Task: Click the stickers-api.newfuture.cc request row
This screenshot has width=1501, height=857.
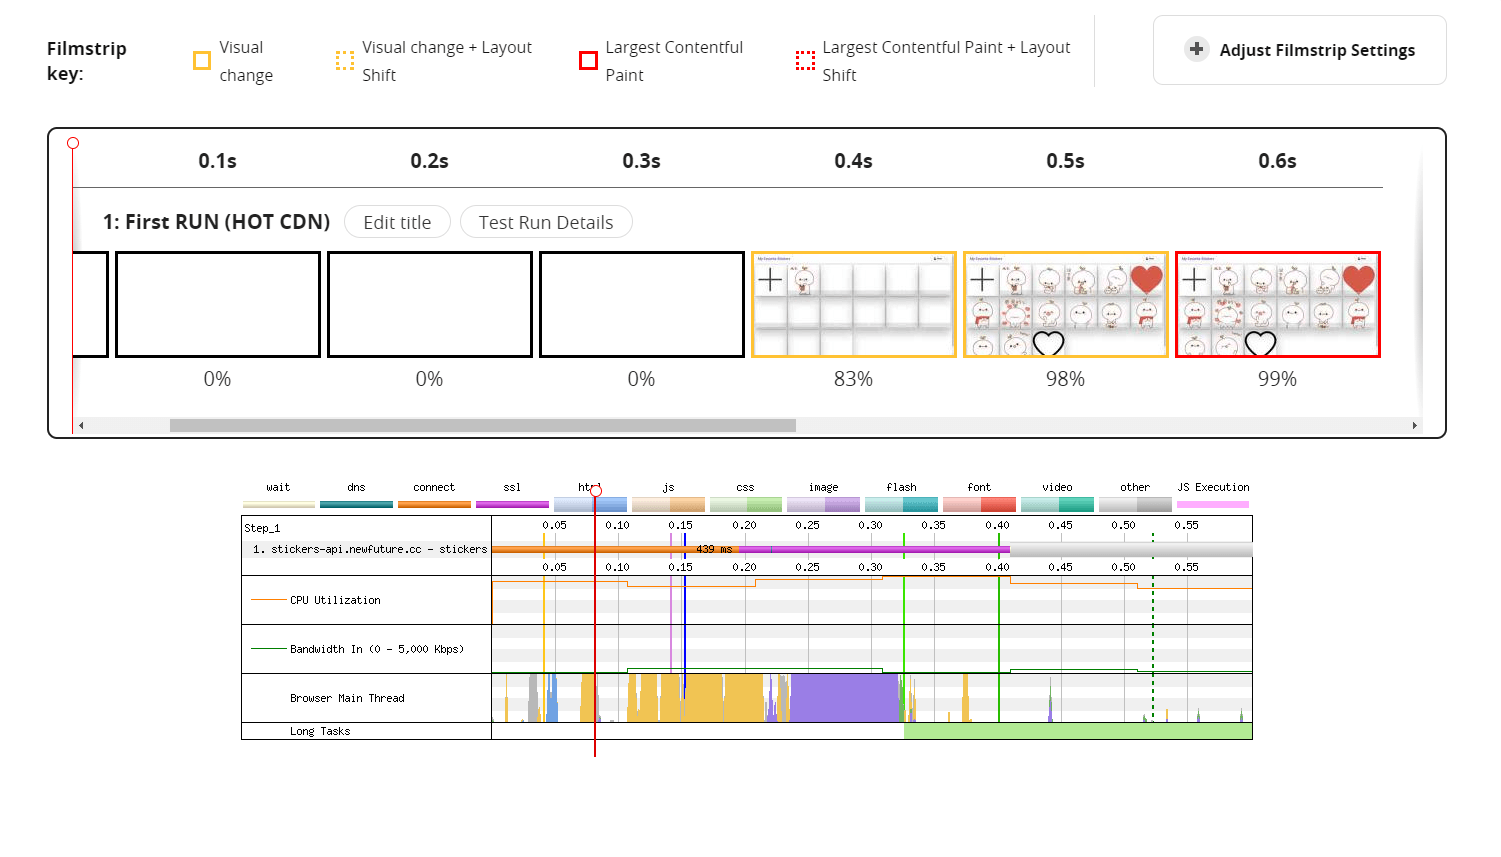Action: click(747, 549)
